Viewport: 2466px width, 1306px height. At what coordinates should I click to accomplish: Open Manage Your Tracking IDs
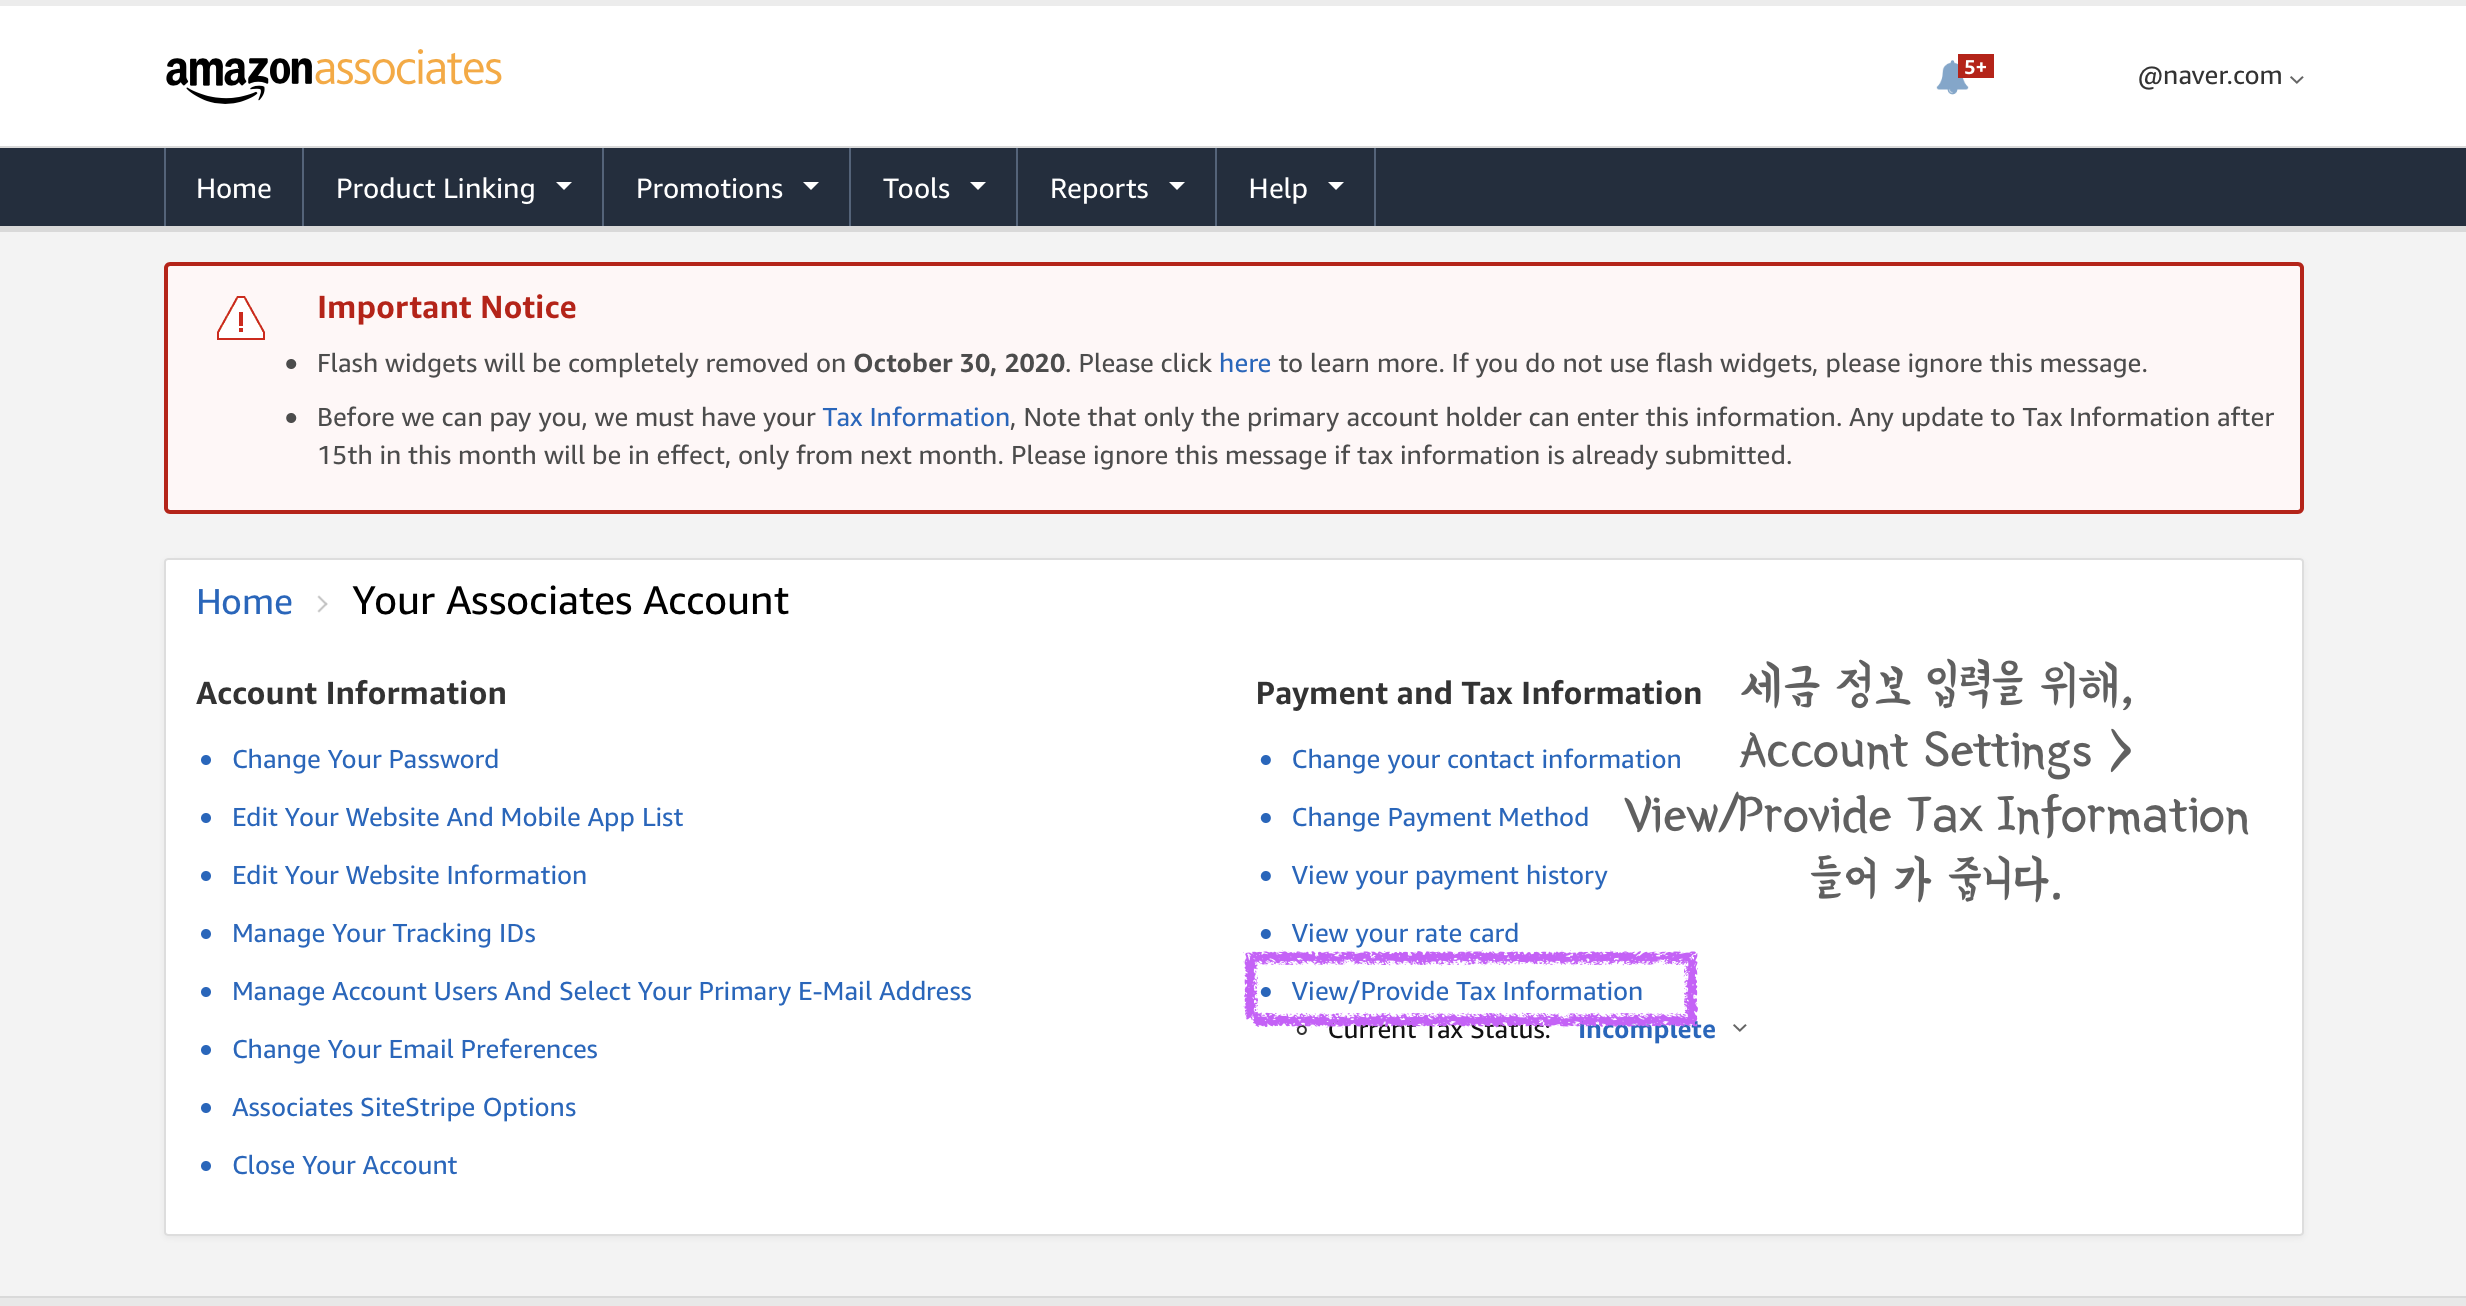(x=383, y=933)
